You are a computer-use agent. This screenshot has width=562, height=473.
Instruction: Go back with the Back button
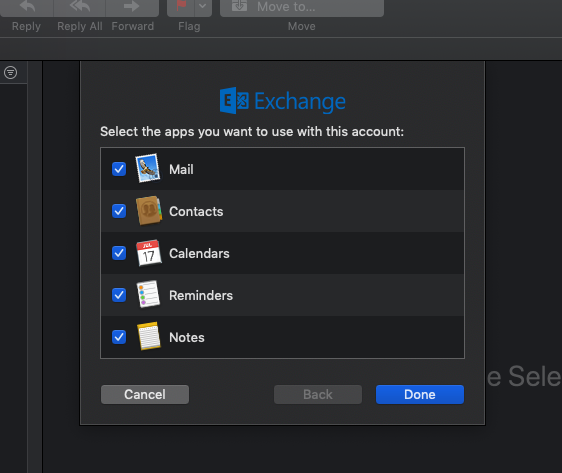318,395
